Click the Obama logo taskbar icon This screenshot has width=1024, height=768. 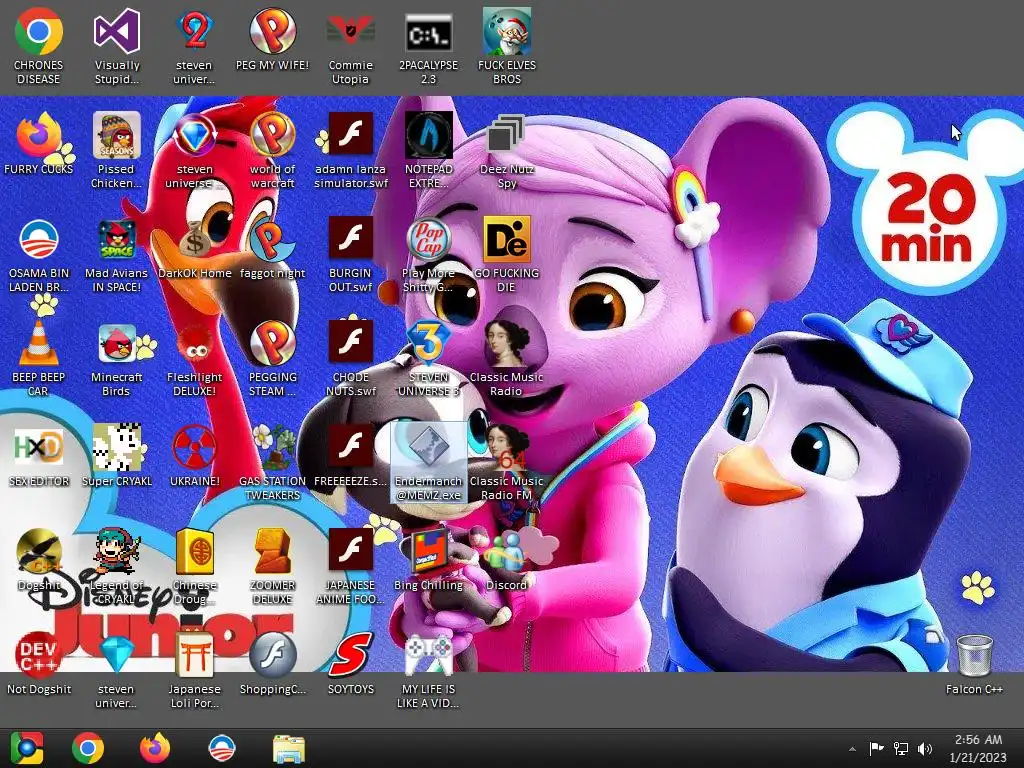pyautogui.click(x=221, y=748)
